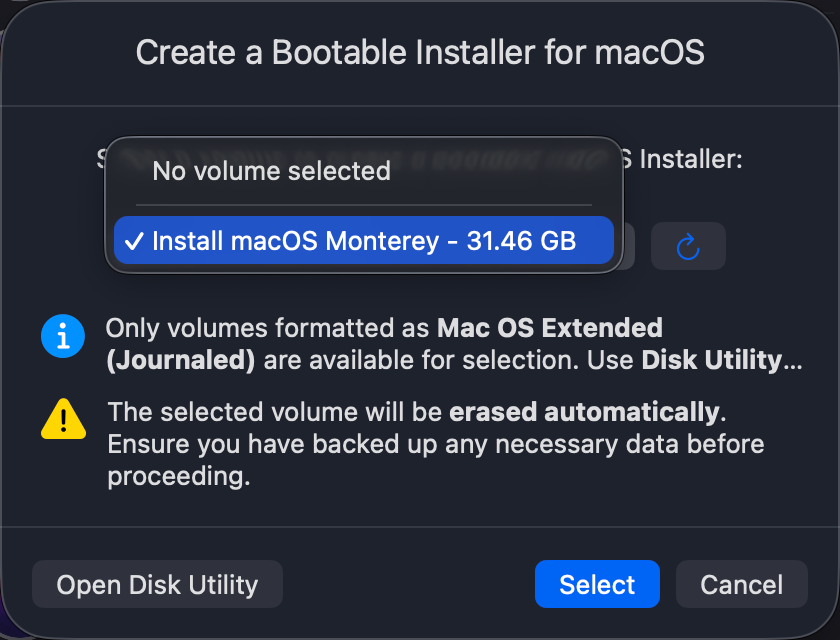
Task: Click the volume dropdown edge behind the menu
Action: click(625, 247)
